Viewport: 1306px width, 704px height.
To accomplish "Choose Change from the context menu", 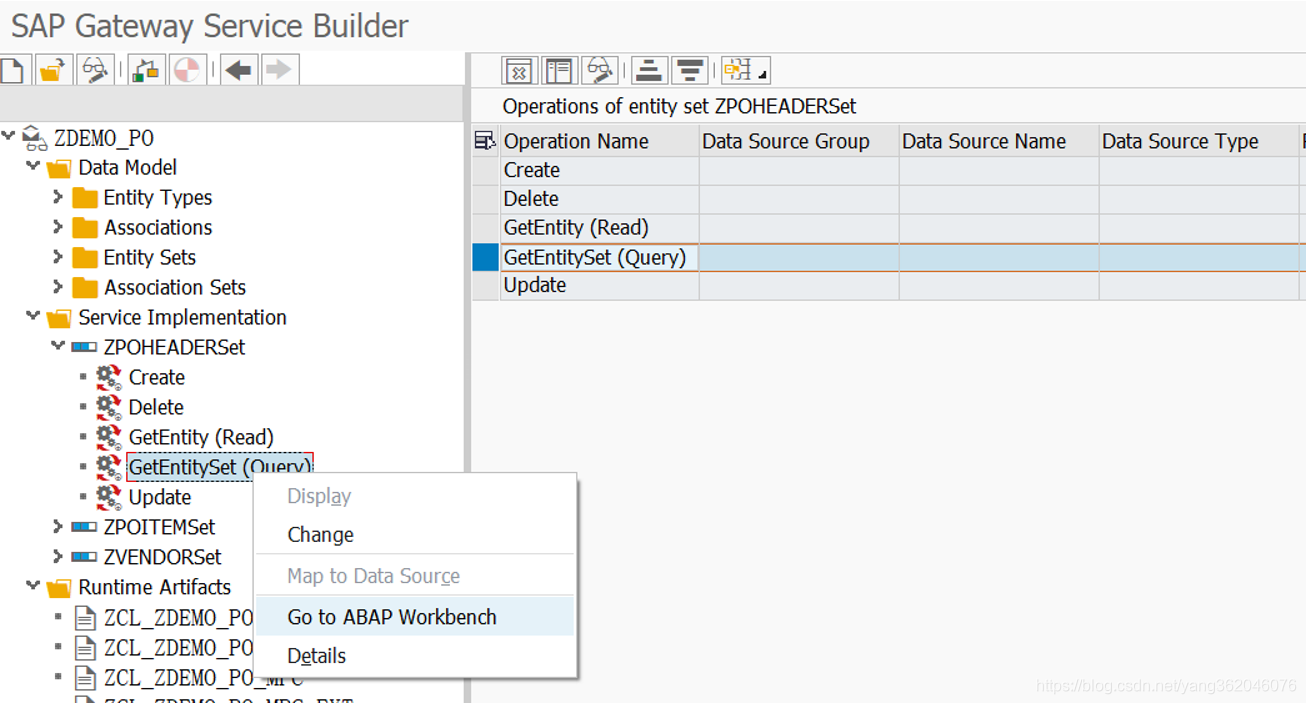I will point(416,535).
